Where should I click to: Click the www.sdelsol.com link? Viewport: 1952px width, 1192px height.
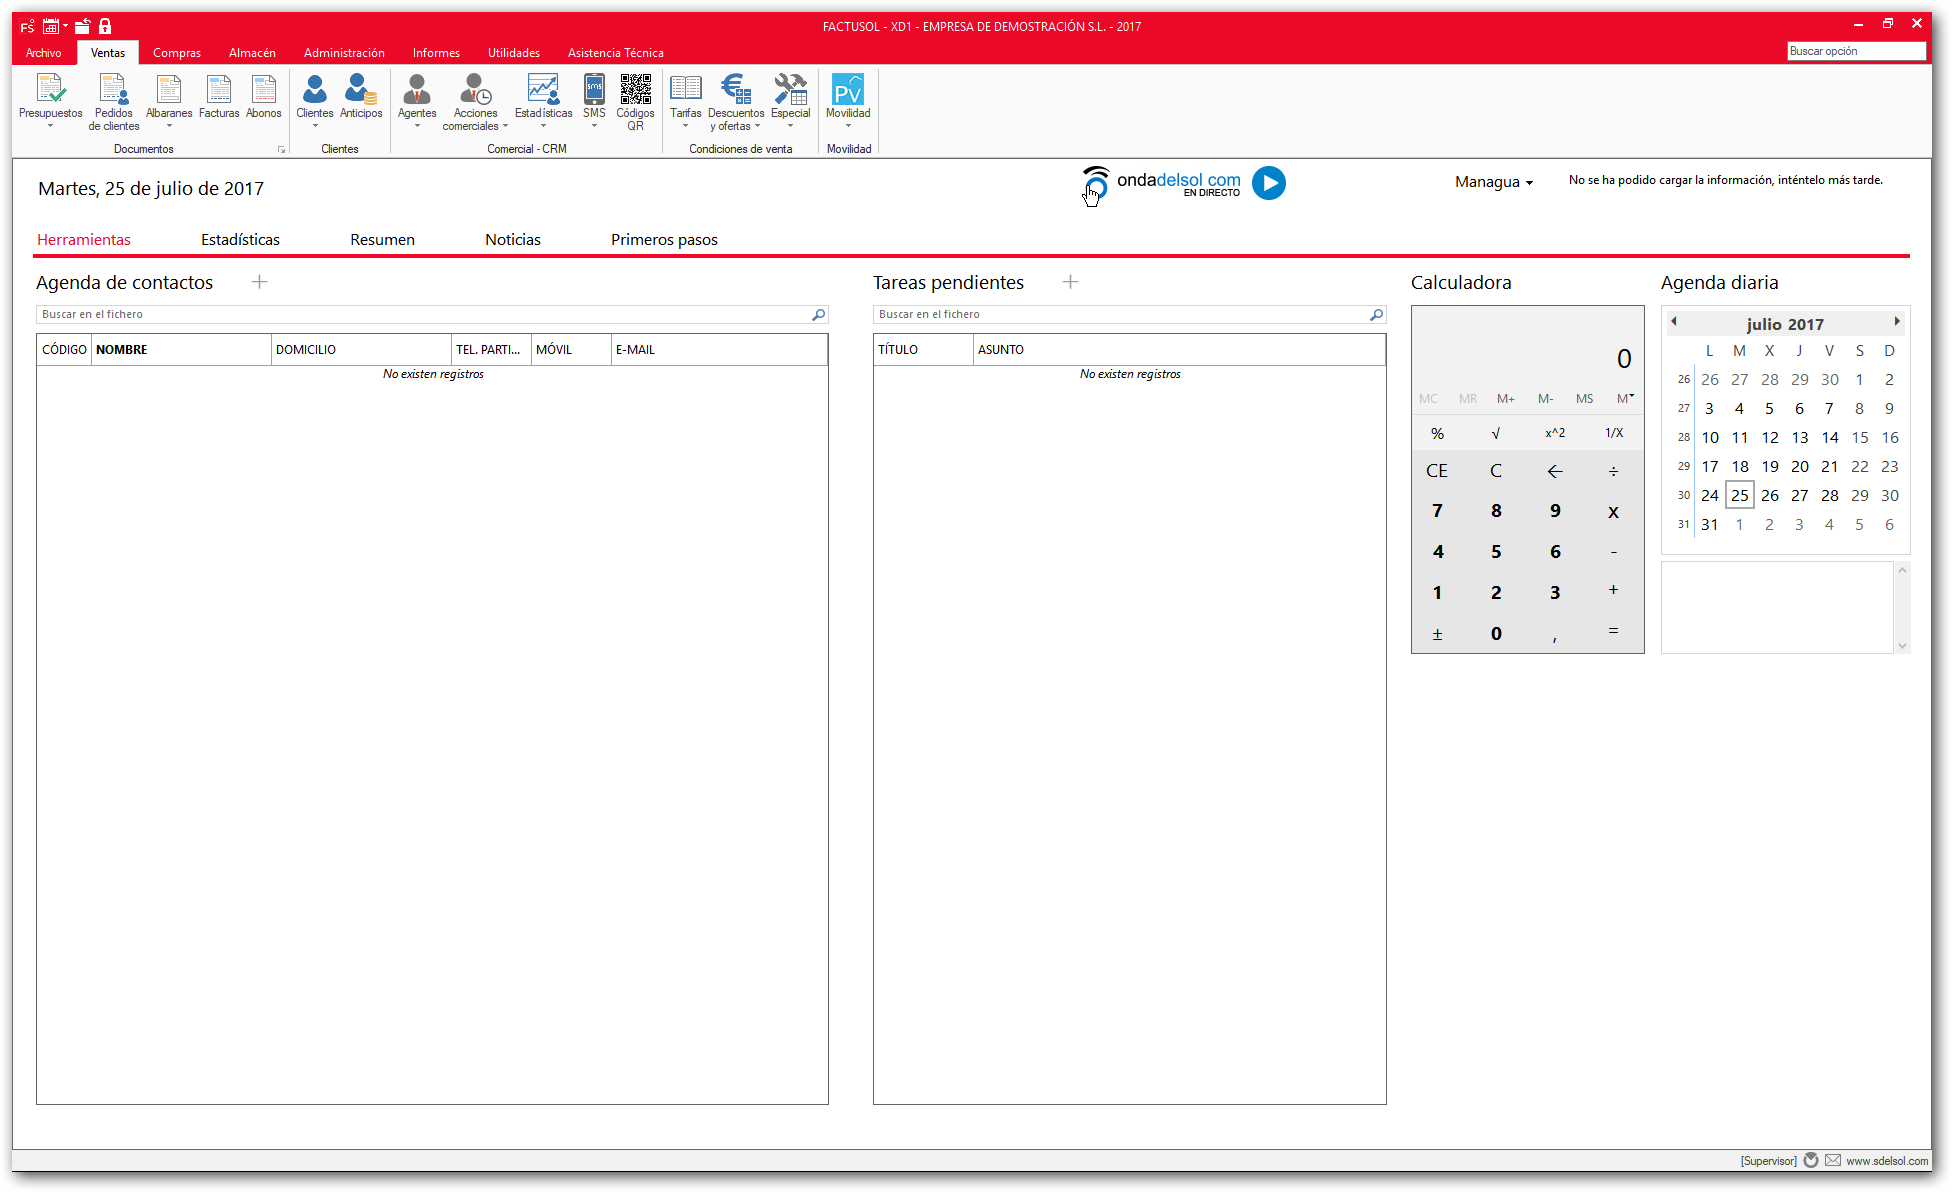pyautogui.click(x=1887, y=1161)
